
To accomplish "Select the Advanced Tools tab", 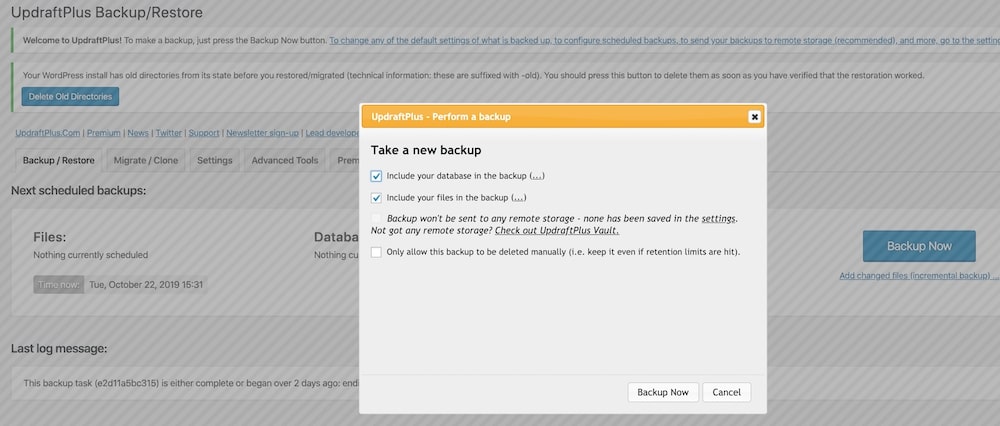I will (x=285, y=160).
